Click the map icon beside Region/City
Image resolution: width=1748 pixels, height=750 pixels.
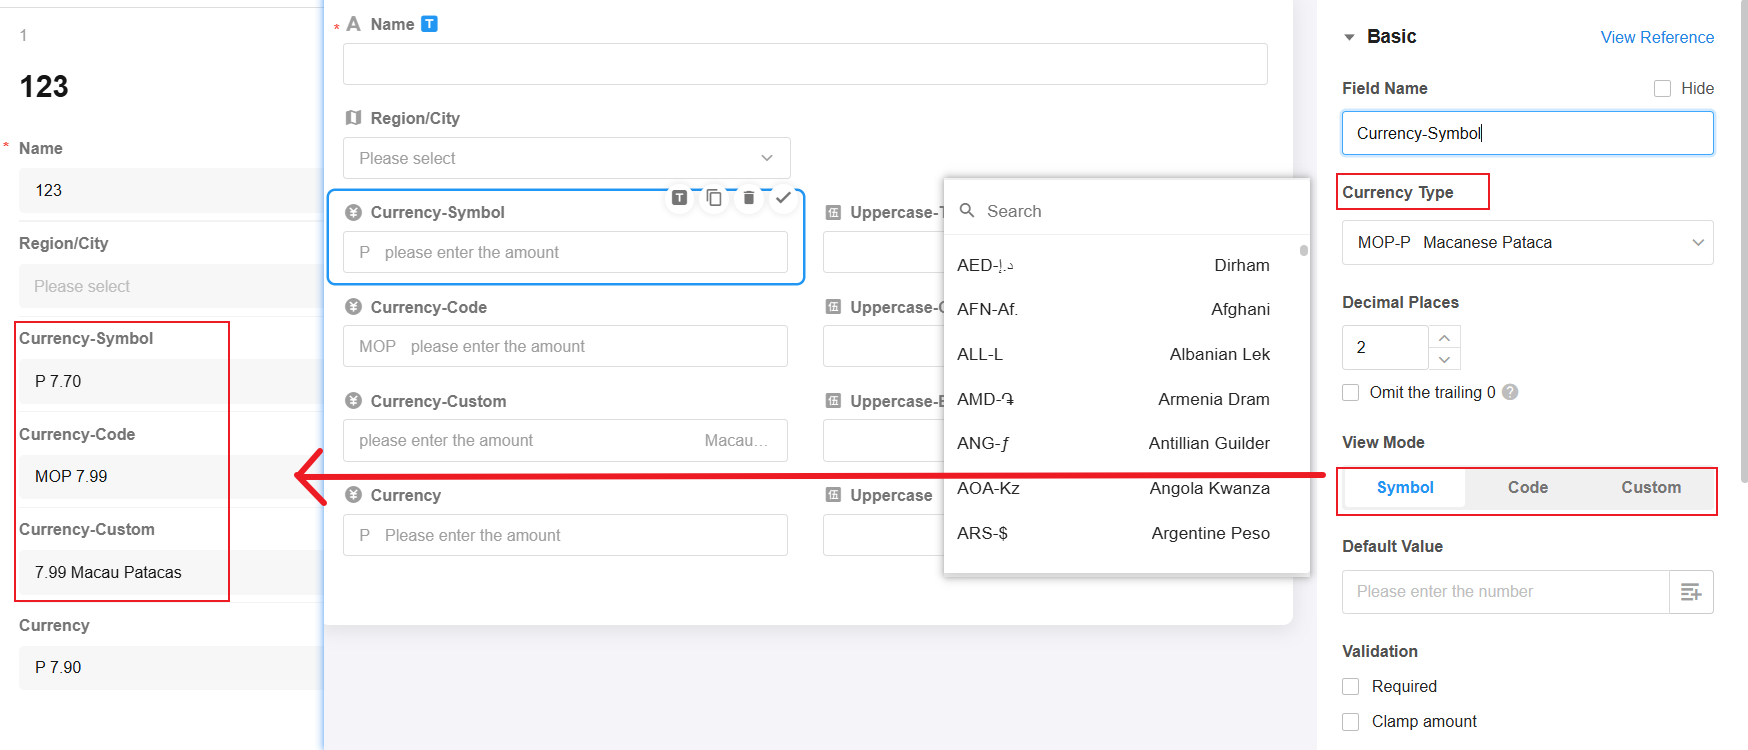click(353, 118)
